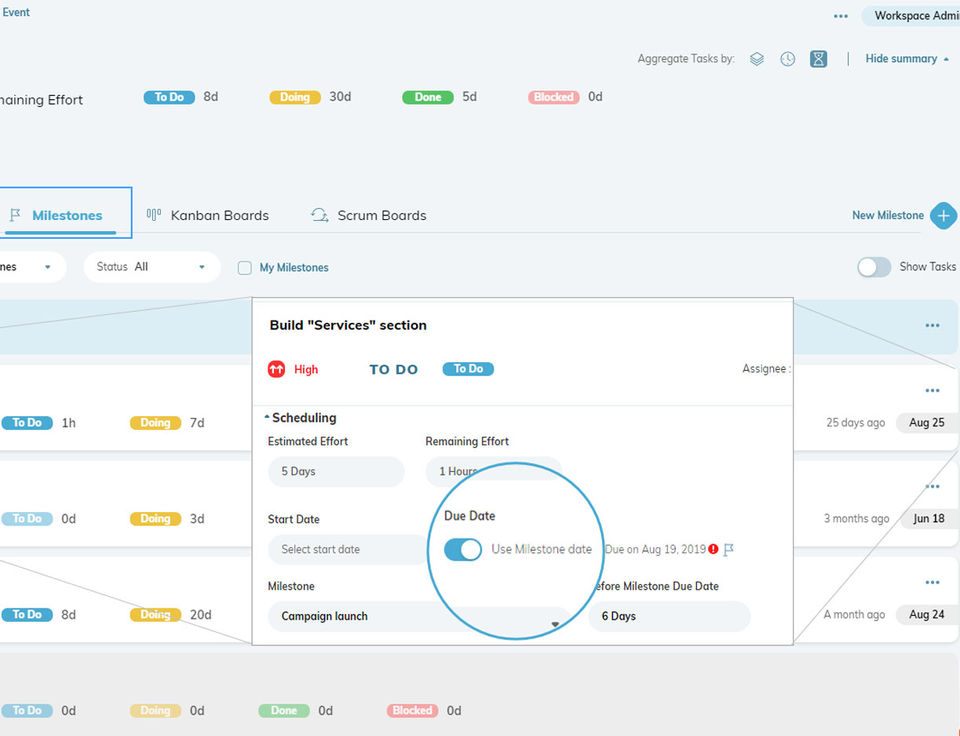Aggregate tasks by clock icon
The width and height of the screenshot is (960, 736).
tap(787, 59)
